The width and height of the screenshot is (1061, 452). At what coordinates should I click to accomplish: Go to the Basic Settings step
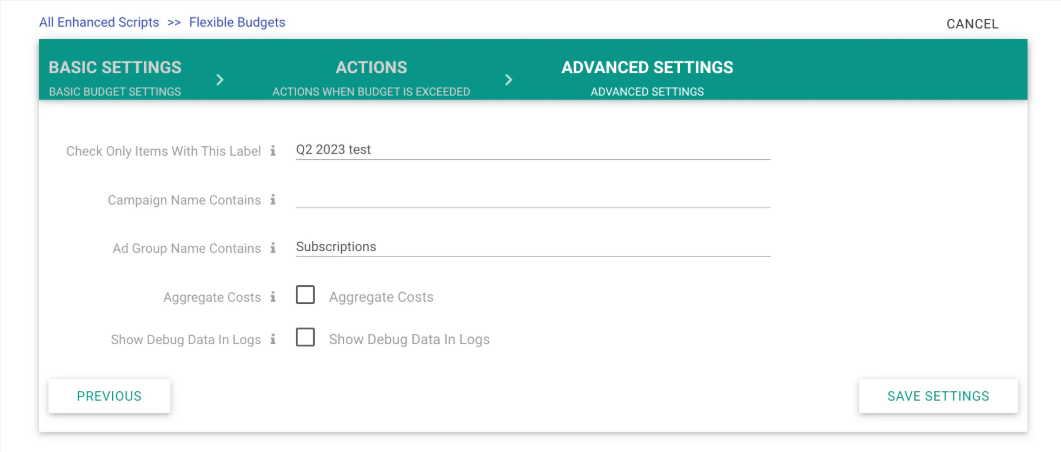click(x=115, y=77)
